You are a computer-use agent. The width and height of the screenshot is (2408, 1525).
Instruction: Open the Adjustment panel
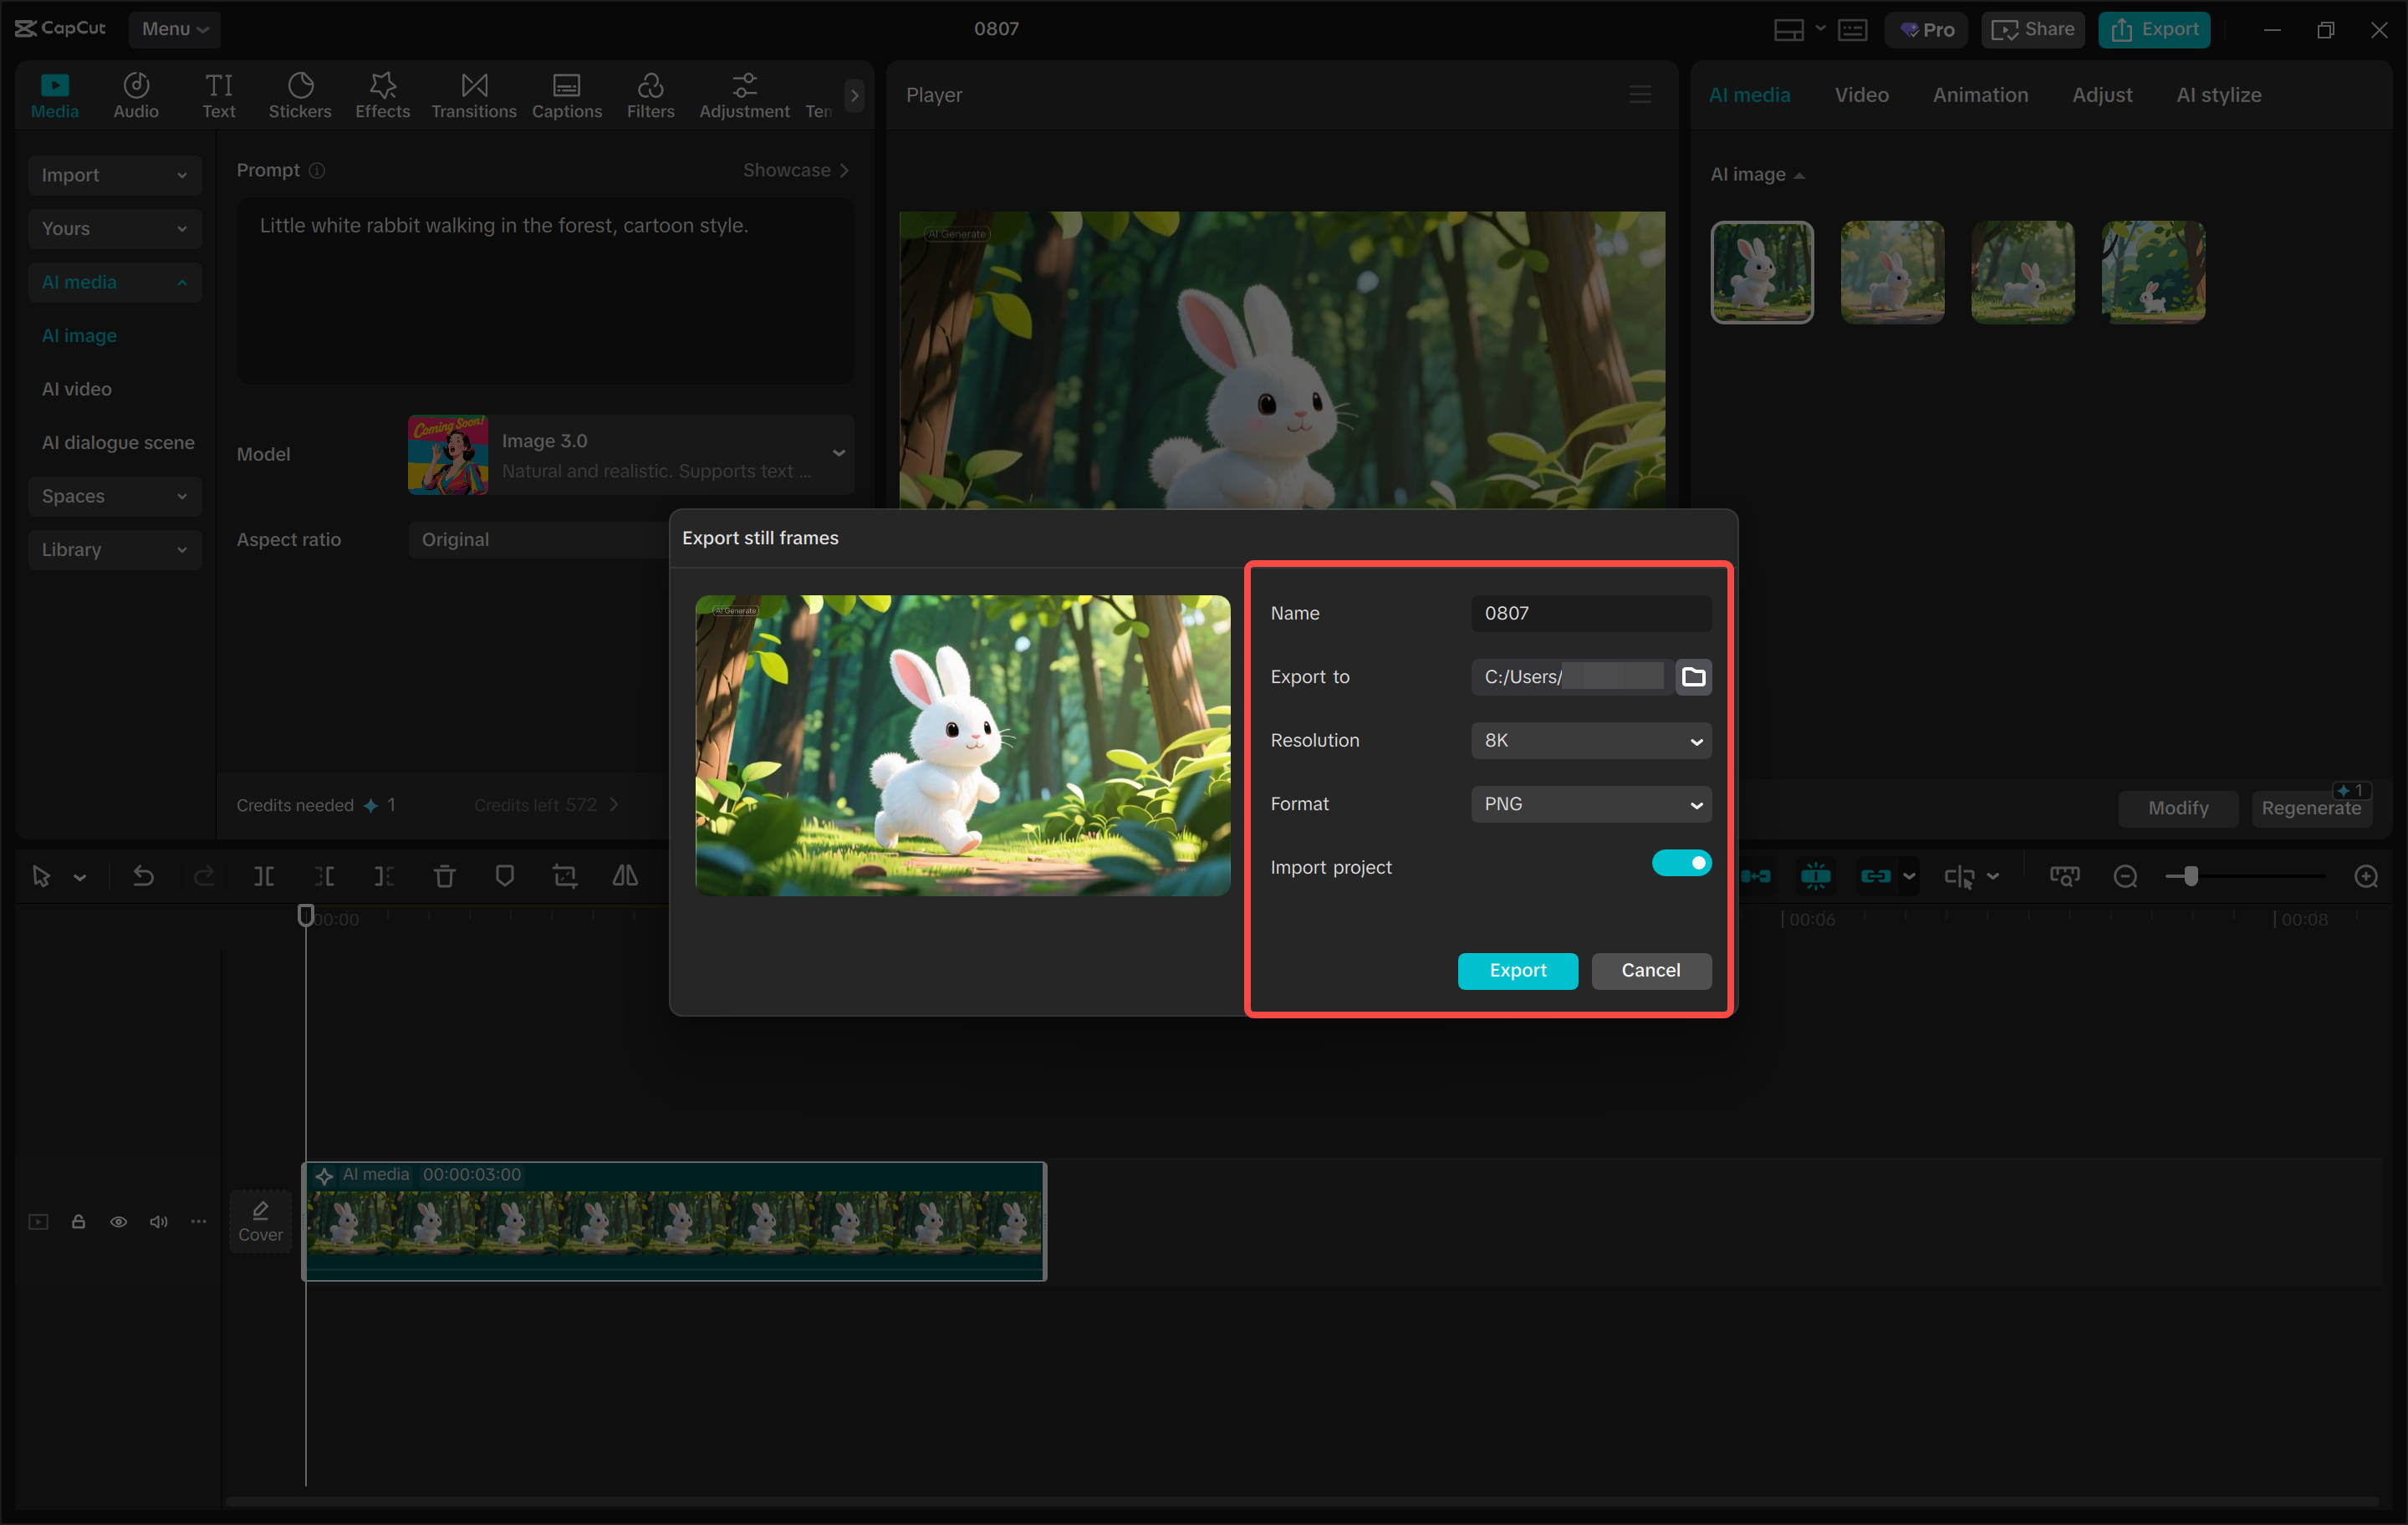tap(744, 95)
